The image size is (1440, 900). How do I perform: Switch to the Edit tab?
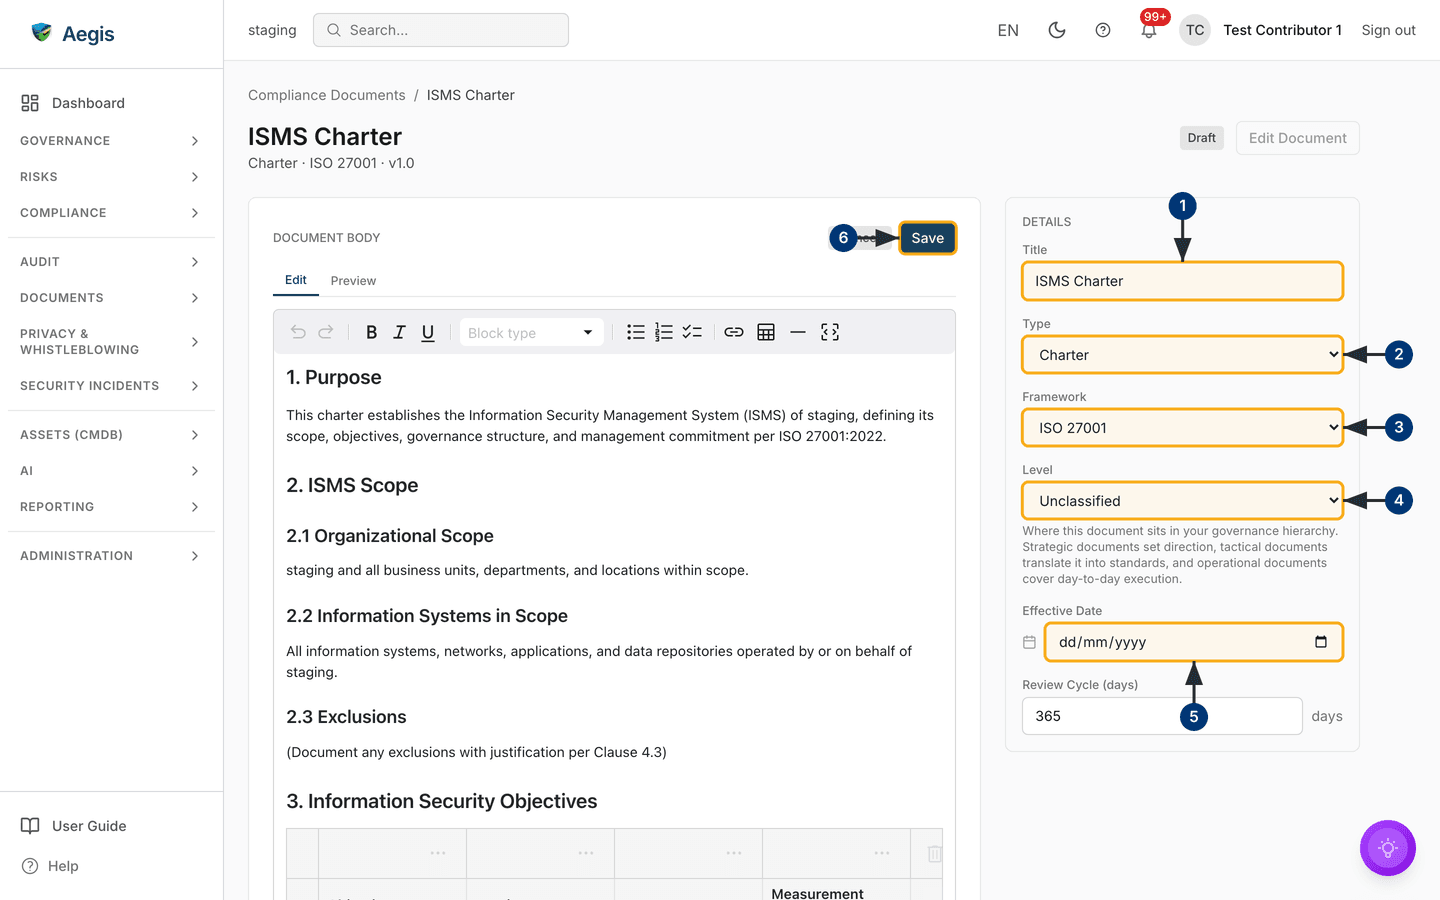[x=296, y=280]
